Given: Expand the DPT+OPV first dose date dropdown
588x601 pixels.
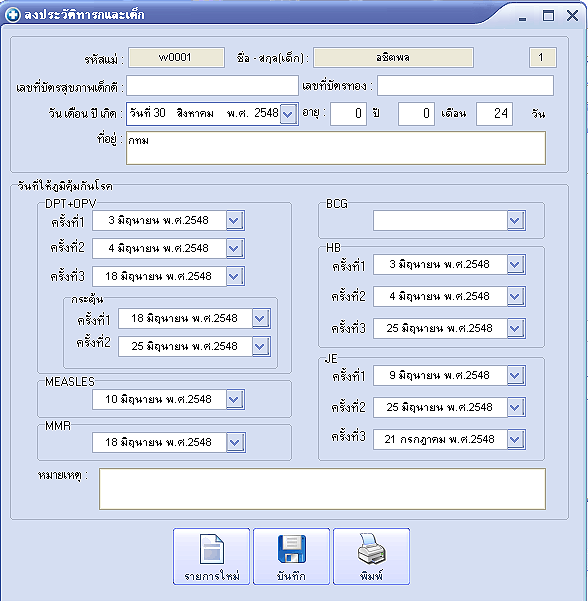Looking at the screenshot, I should coord(235,220).
